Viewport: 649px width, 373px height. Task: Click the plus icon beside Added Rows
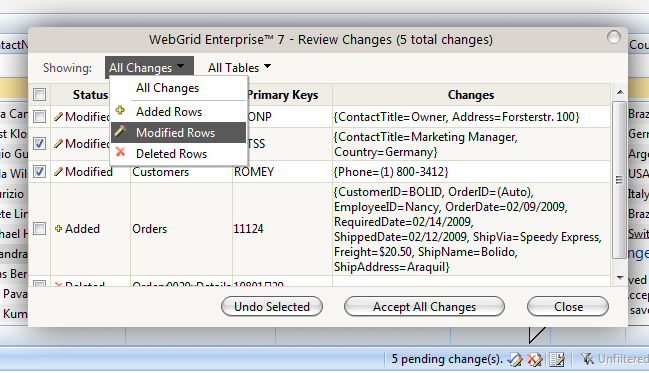click(x=120, y=111)
